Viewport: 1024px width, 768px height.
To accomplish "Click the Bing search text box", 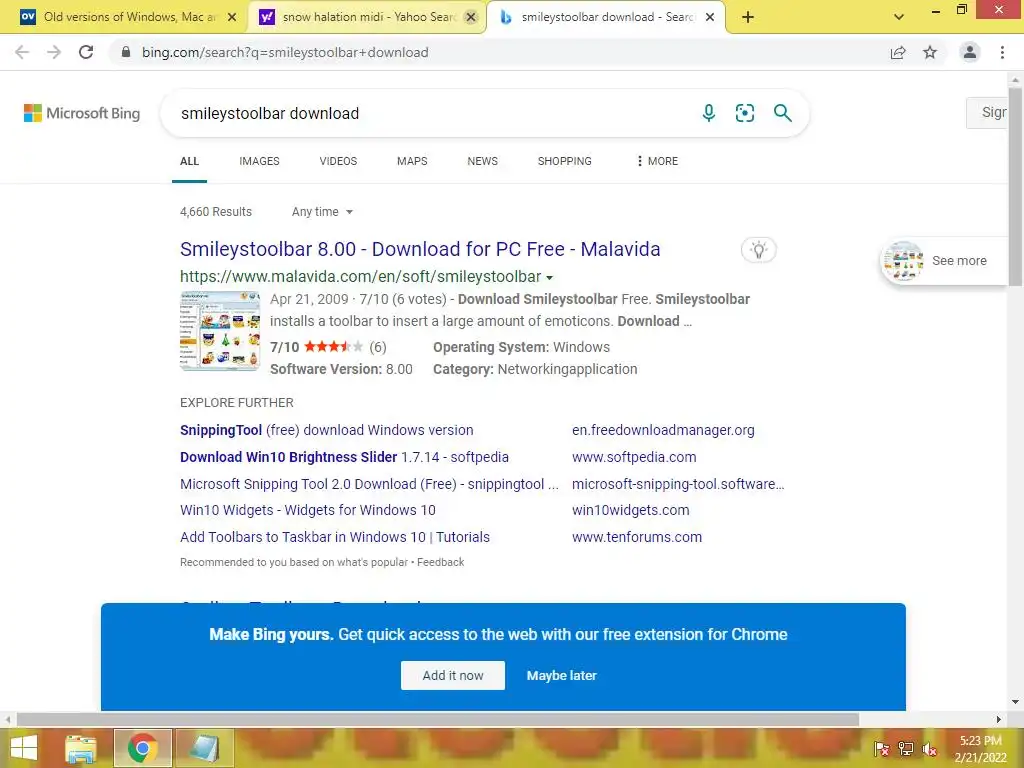I will [431, 113].
